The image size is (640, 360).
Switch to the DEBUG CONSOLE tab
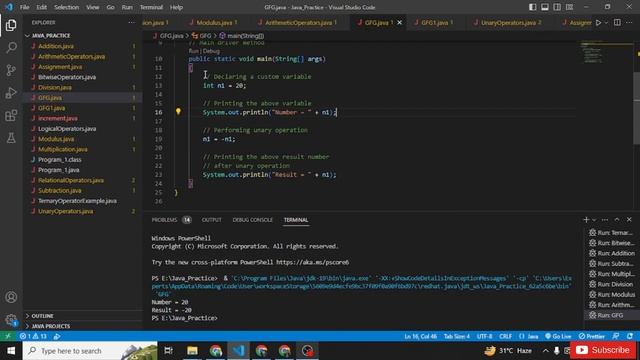point(252,220)
